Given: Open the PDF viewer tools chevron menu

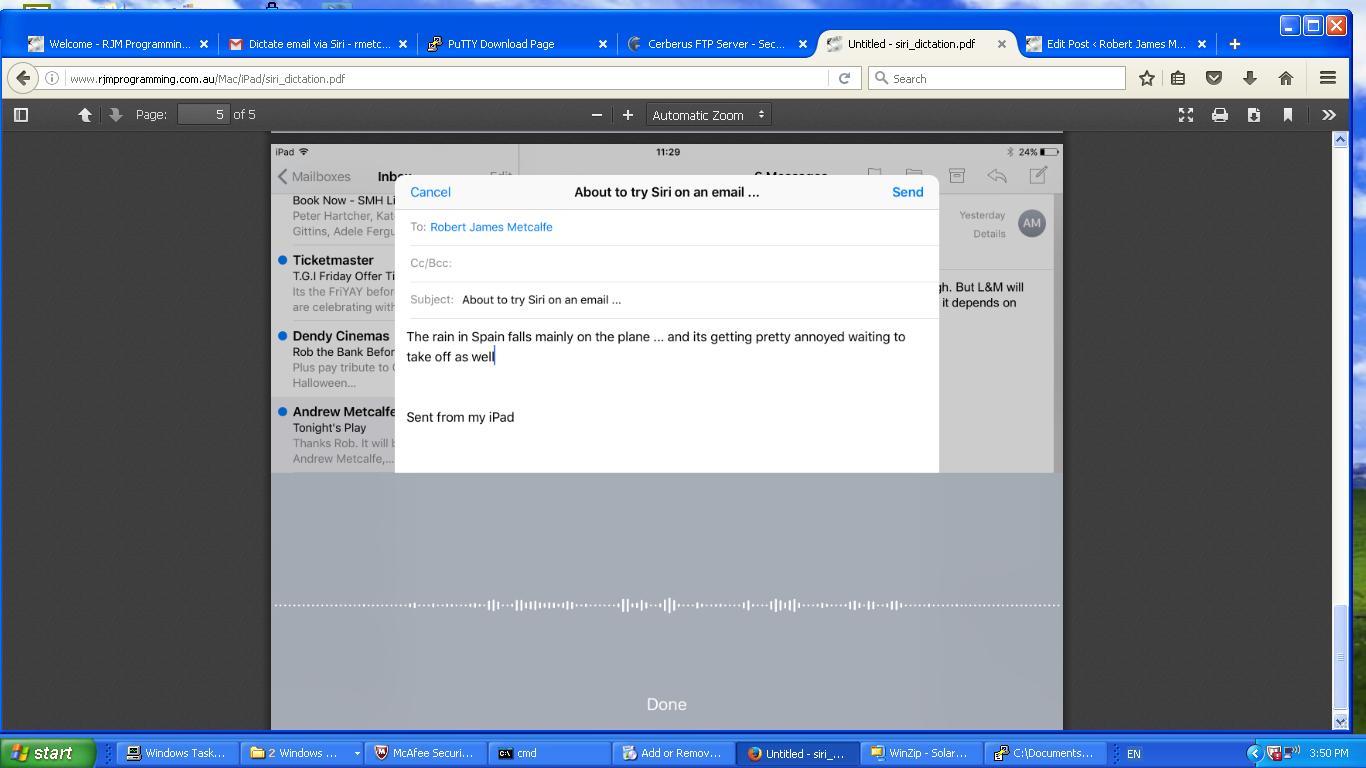Looking at the screenshot, I should (x=1329, y=115).
